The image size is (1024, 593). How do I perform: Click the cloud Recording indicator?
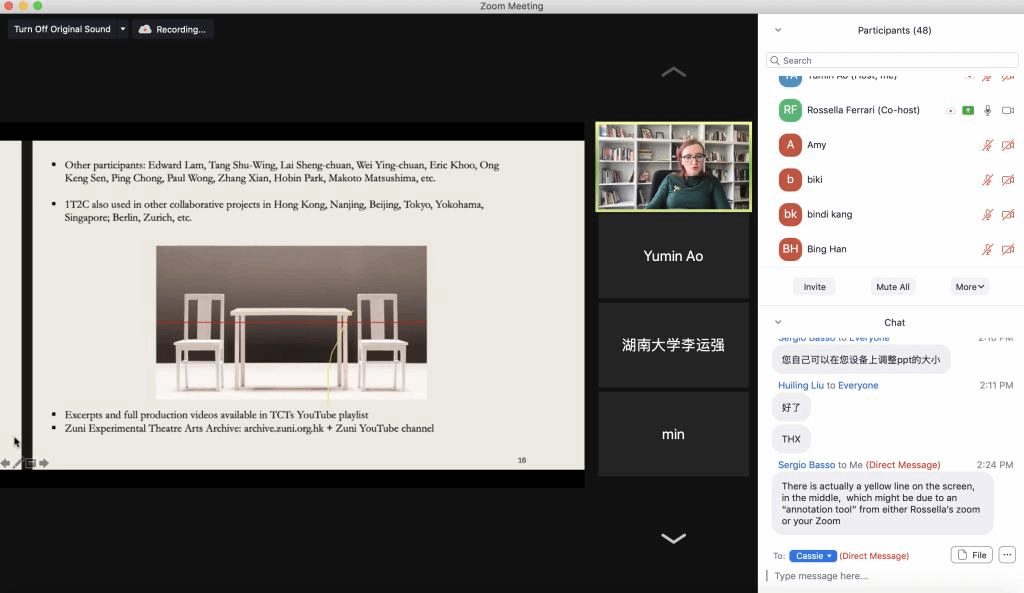172,29
